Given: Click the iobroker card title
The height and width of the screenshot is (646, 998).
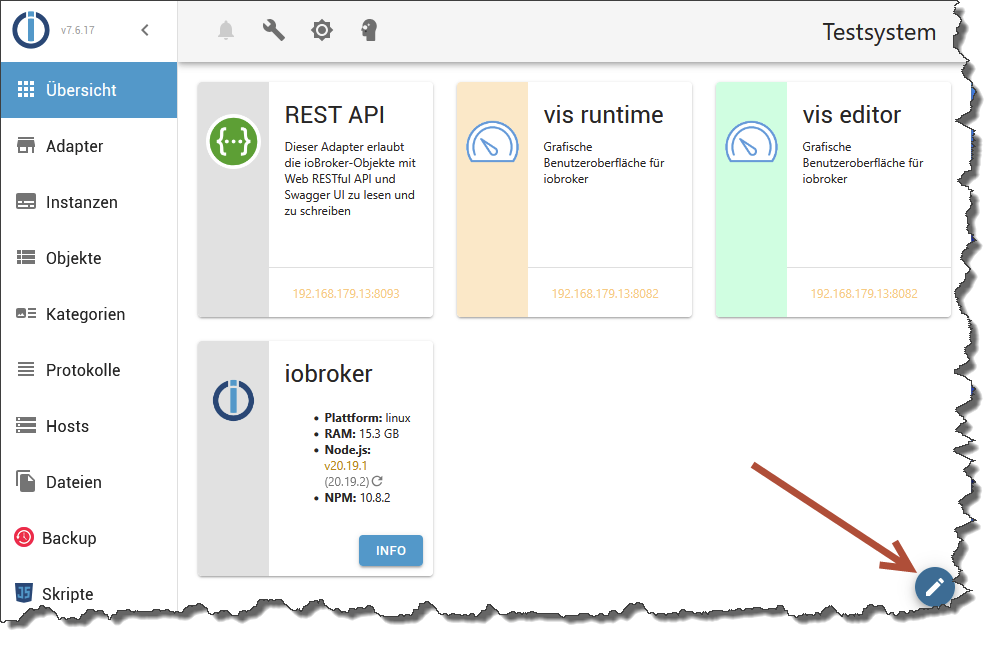Looking at the screenshot, I should point(328,374).
